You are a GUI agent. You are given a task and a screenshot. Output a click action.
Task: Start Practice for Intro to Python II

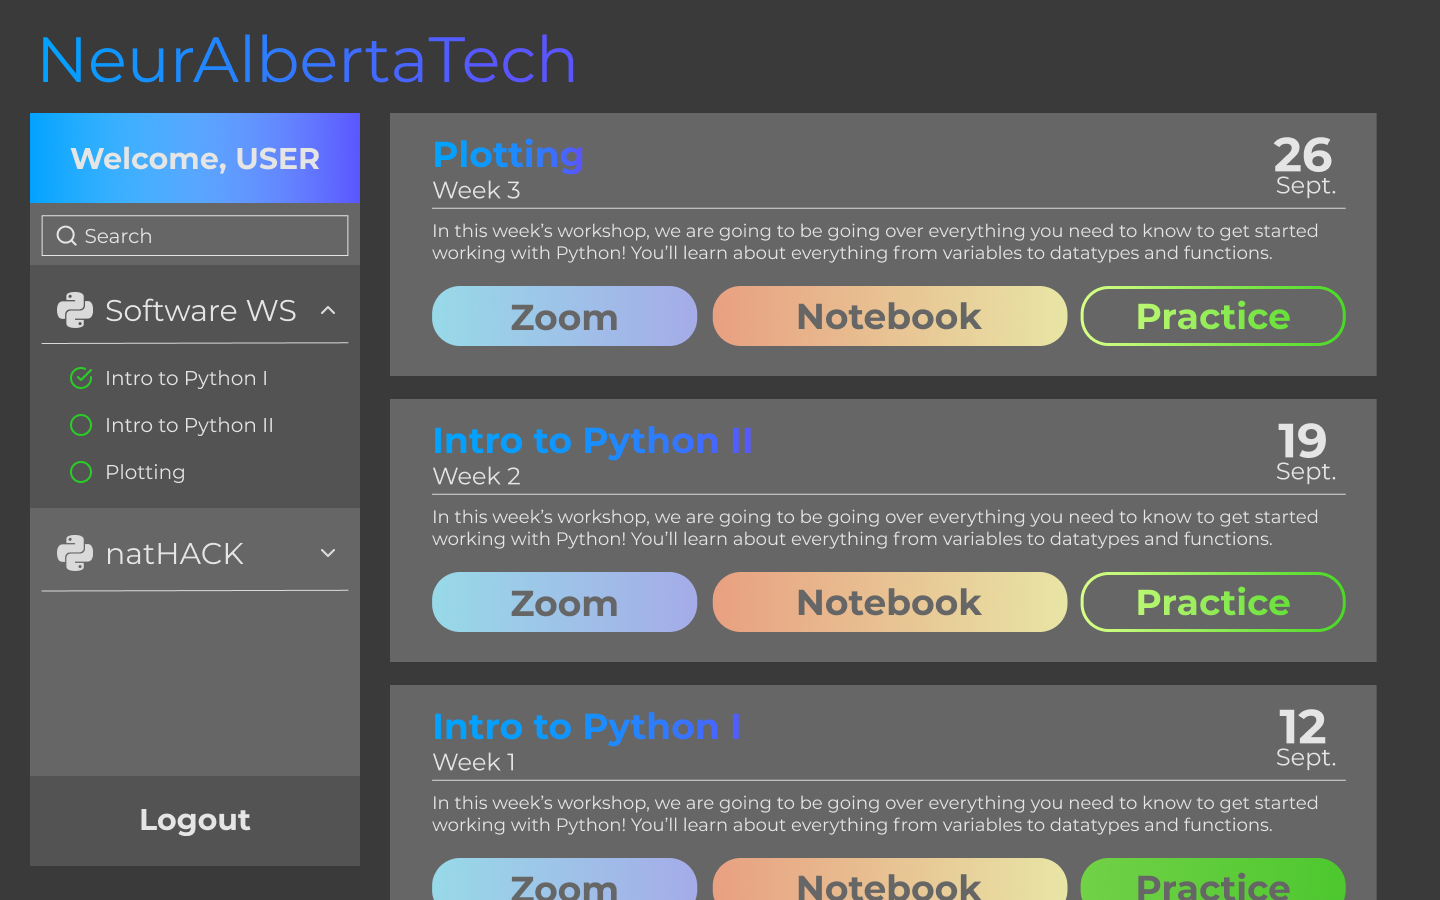[x=1212, y=602]
